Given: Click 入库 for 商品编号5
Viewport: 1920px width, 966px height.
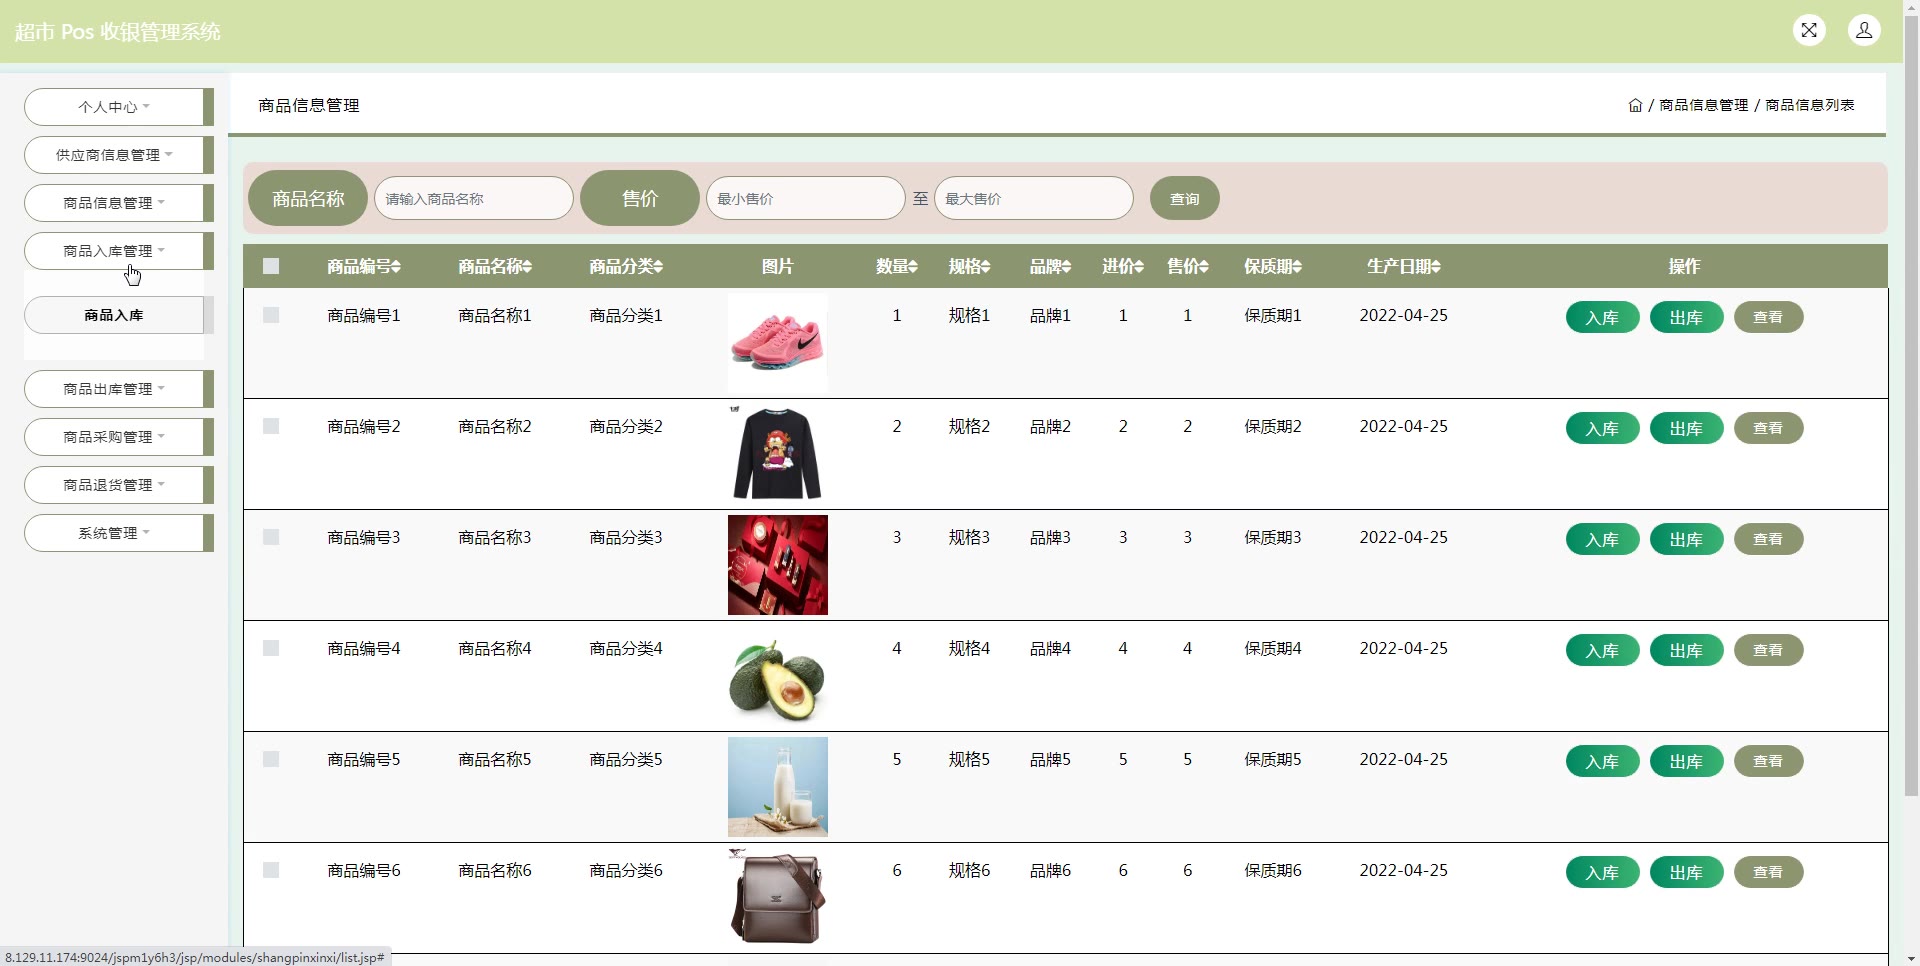Looking at the screenshot, I should (1602, 761).
